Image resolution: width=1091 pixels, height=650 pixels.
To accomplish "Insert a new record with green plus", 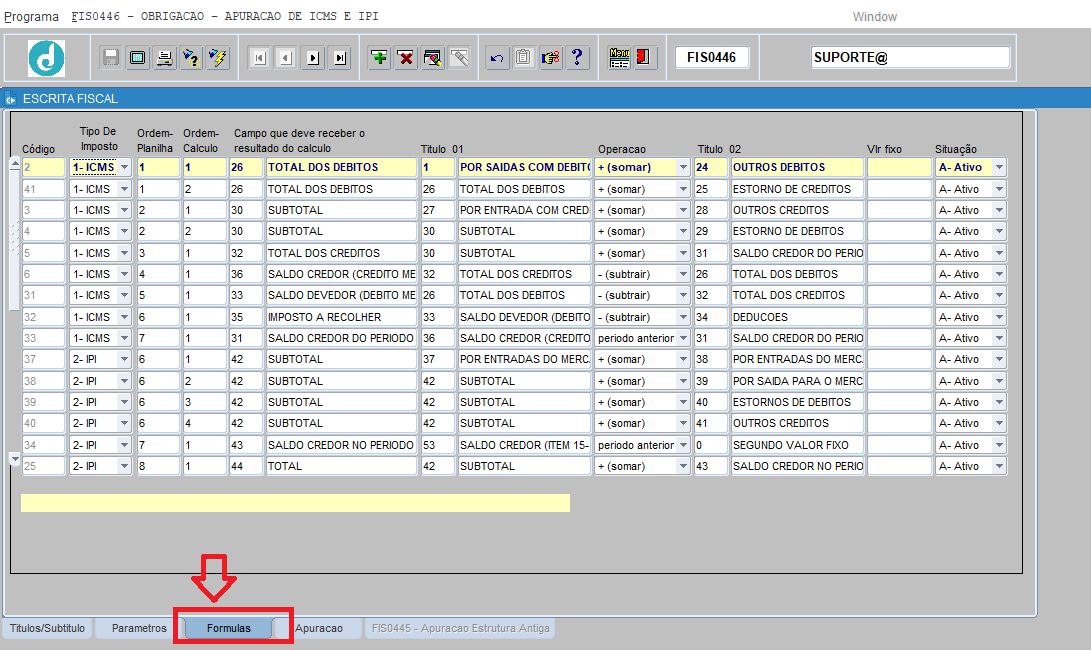I will coord(379,58).
